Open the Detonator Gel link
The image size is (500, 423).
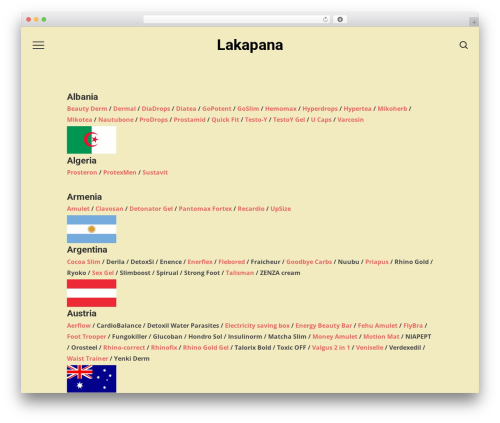pyautogui.click(x=151, y=209)
